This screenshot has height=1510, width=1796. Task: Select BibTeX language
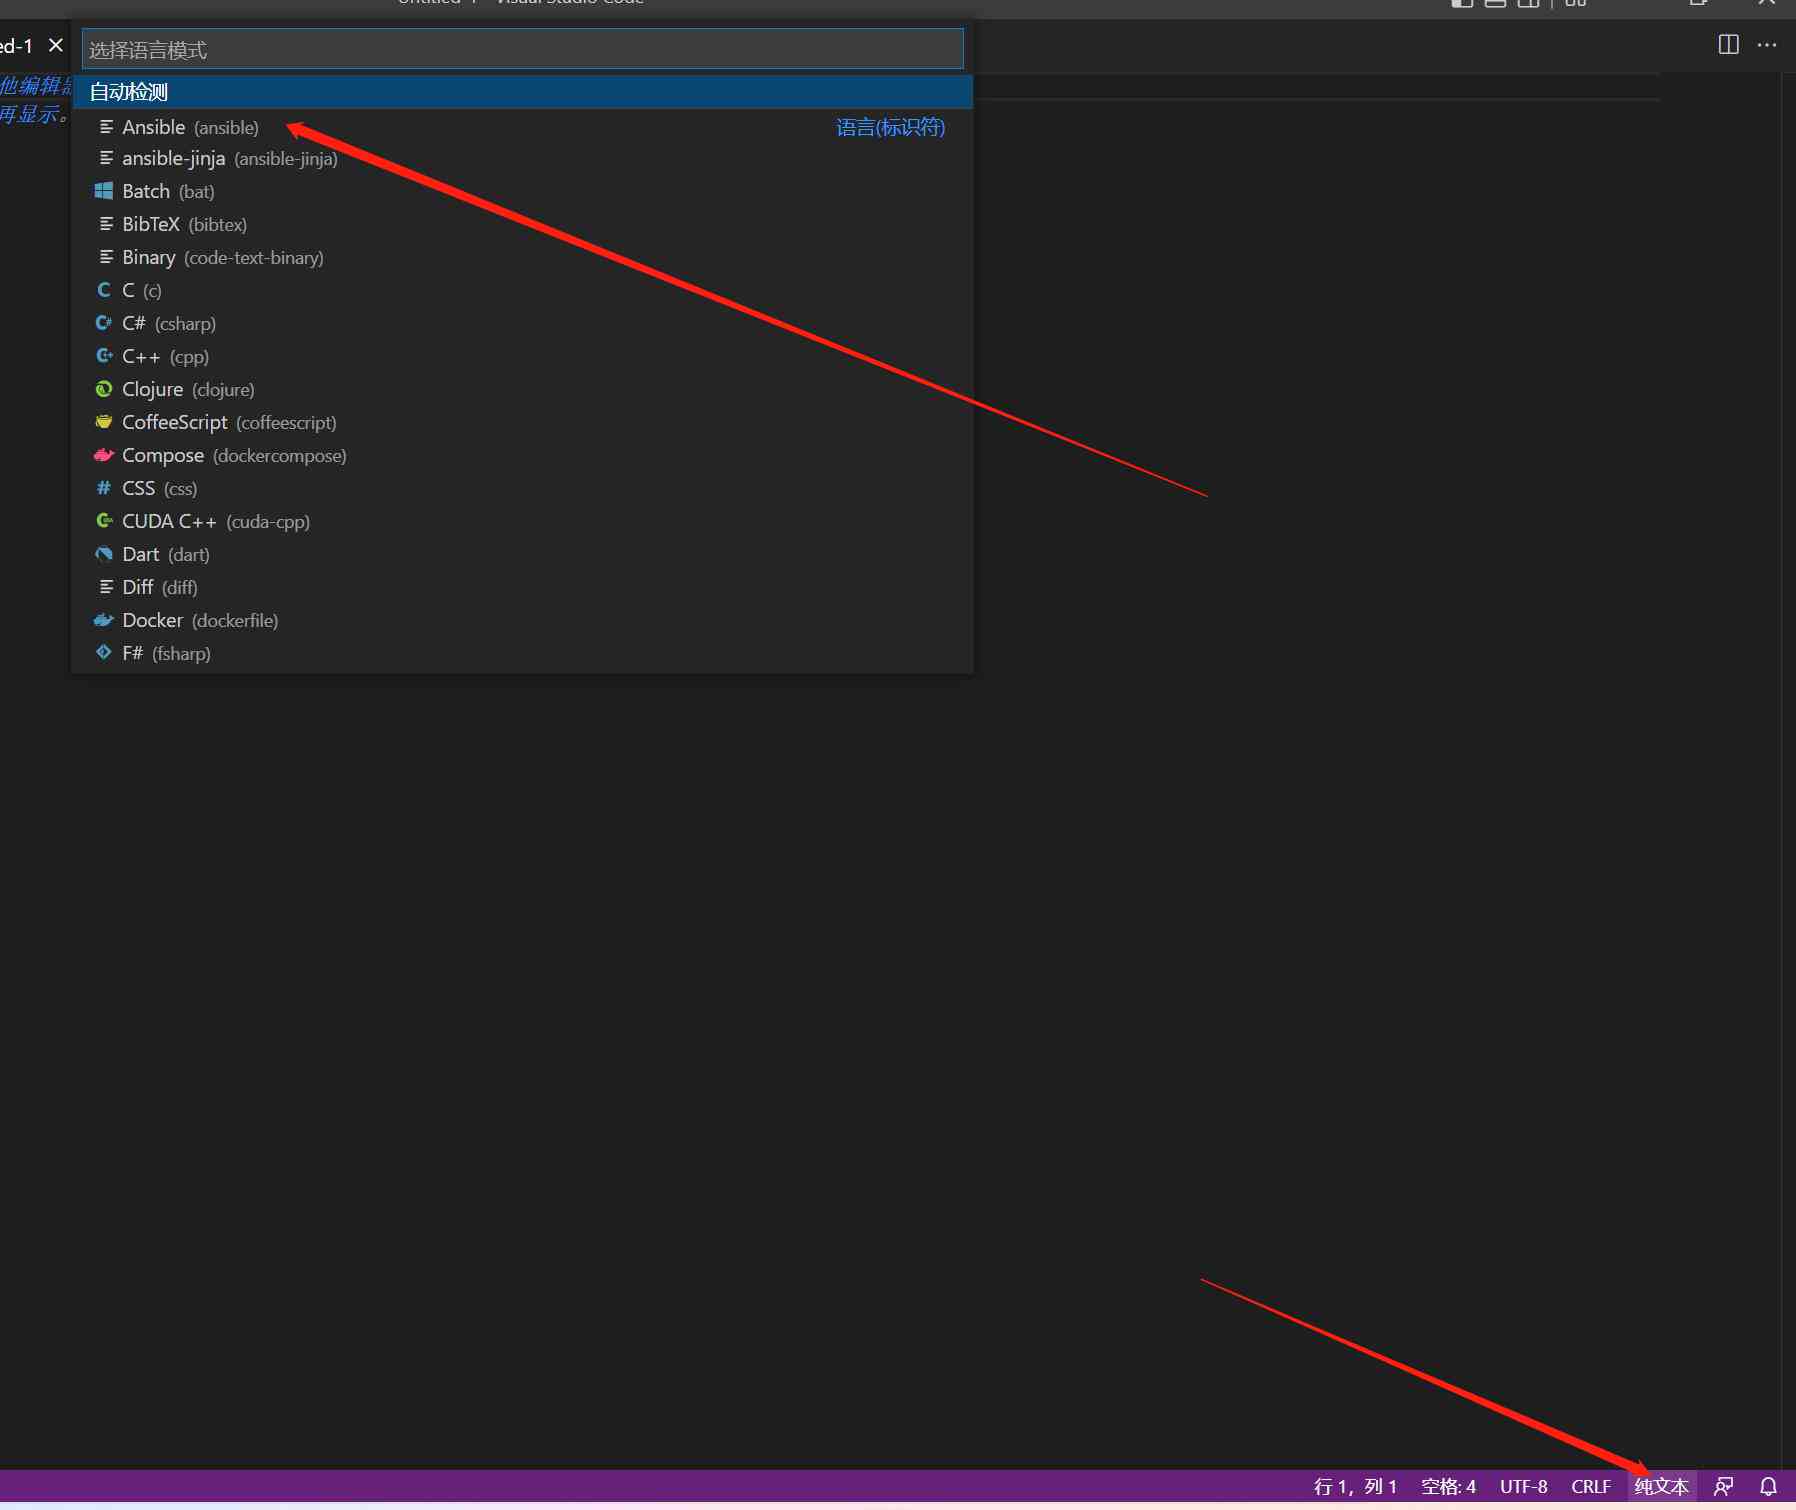tap(522, 224)
